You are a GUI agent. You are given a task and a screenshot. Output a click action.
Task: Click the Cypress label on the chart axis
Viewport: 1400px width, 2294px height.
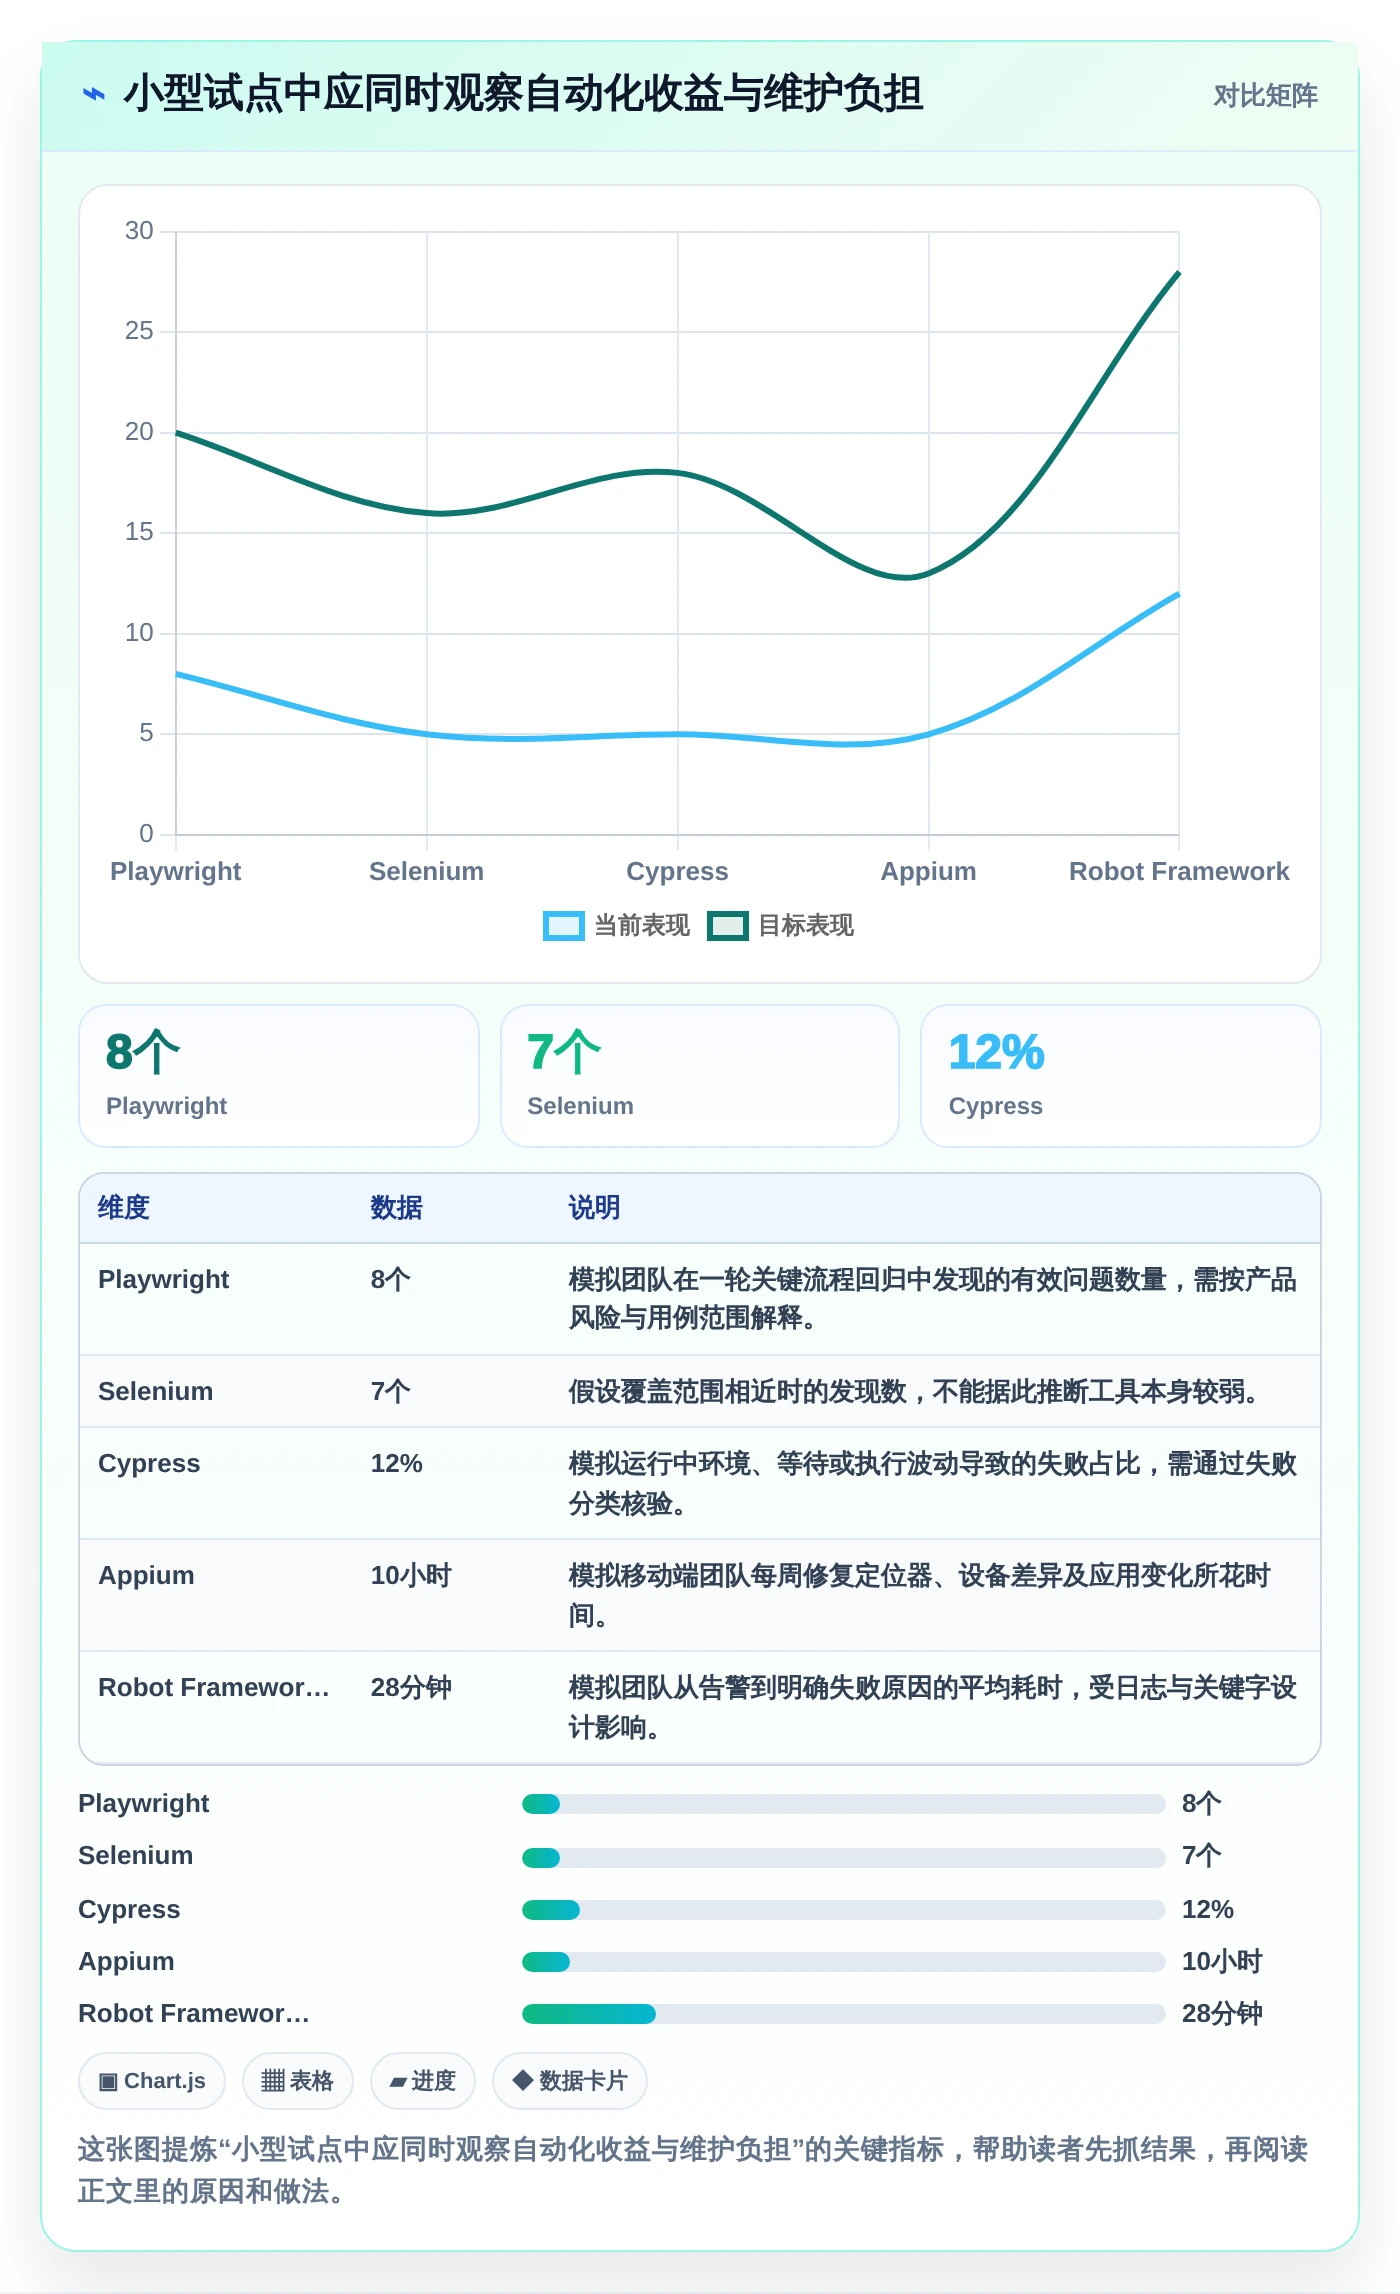(677, 871)
